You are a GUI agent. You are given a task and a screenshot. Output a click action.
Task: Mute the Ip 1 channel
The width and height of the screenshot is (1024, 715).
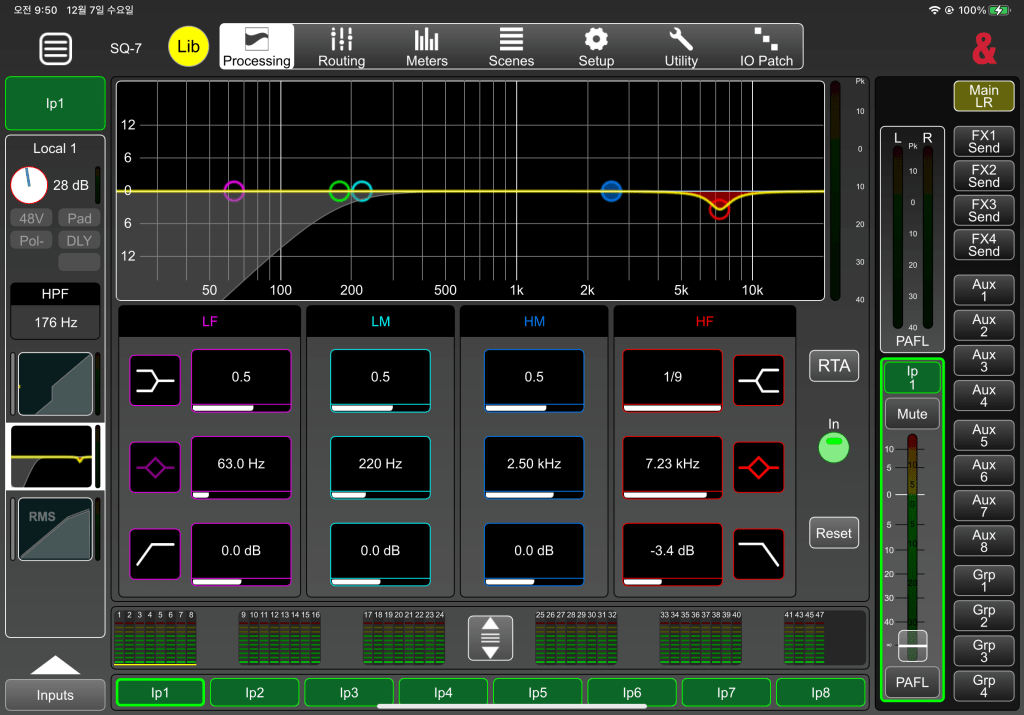click(x=911, y=413)
